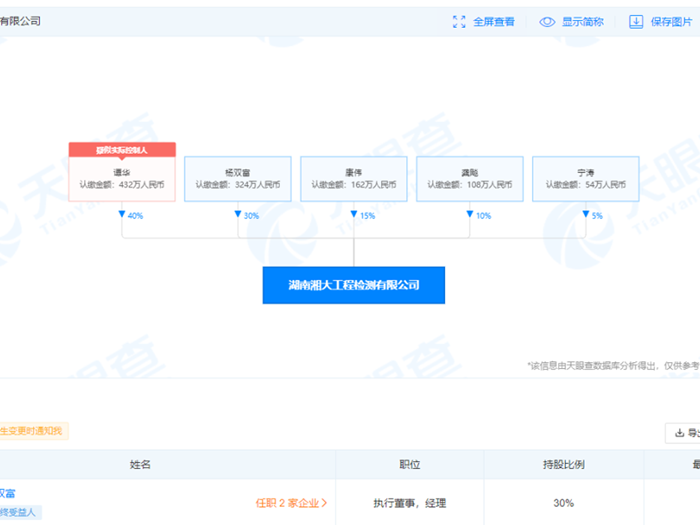700x525 pixels.
Task: Select the 杨双富 shareholder node with 324万
Action: pyautogui.click(x=238, y=179)
